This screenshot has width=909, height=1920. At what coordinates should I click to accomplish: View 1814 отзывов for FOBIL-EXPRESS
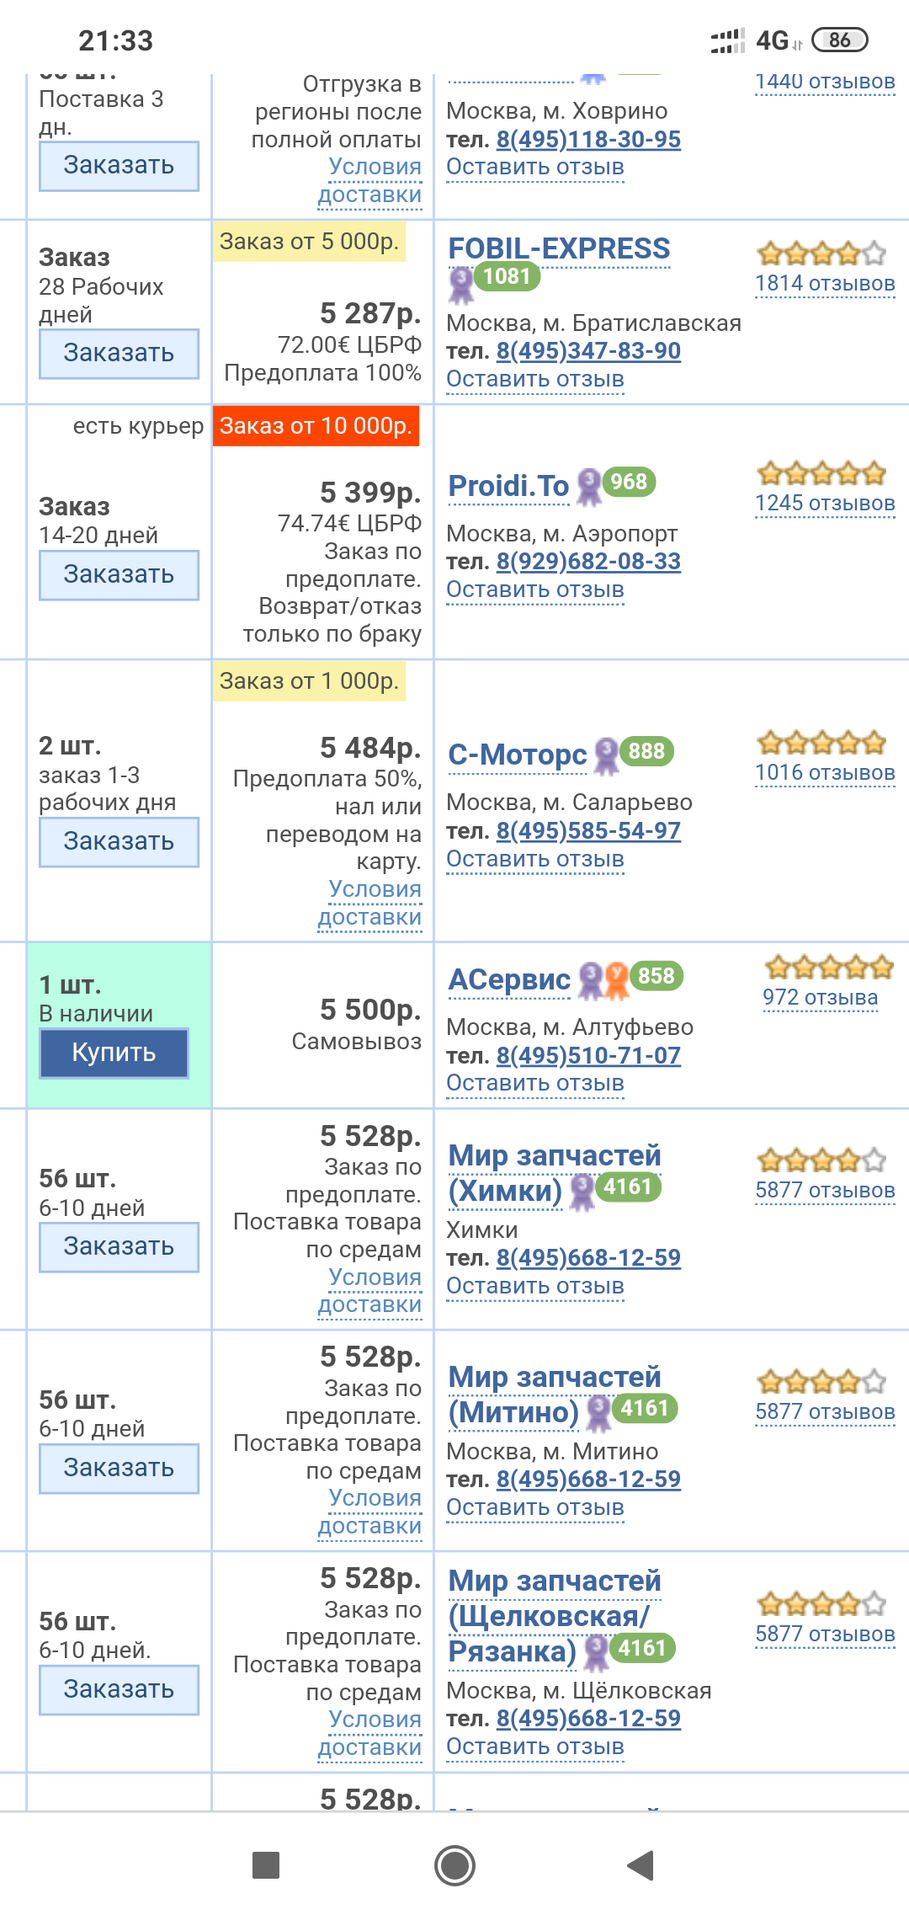(x=825, y=284)
